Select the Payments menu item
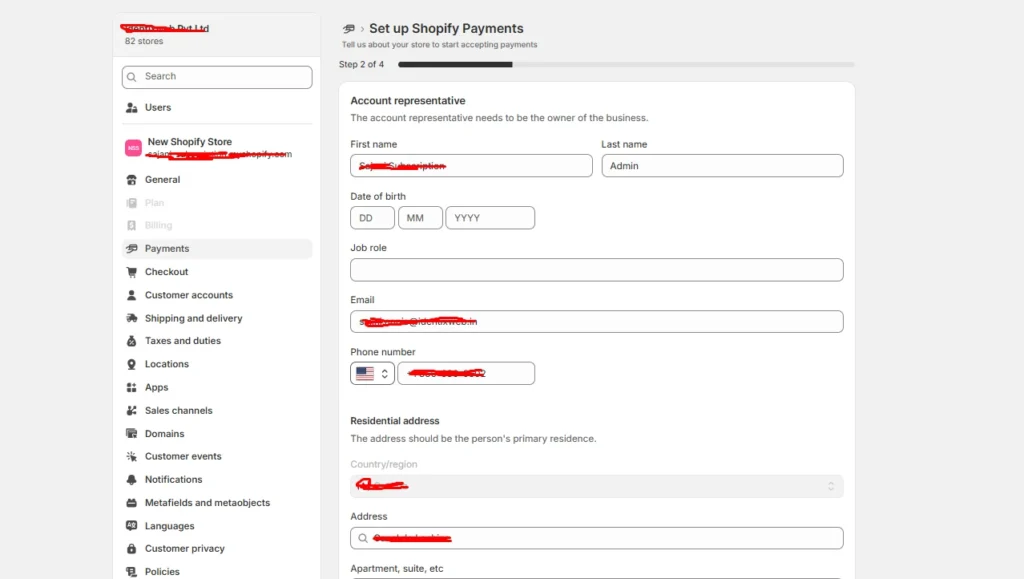1024x579 pixels. pos(217,249)
